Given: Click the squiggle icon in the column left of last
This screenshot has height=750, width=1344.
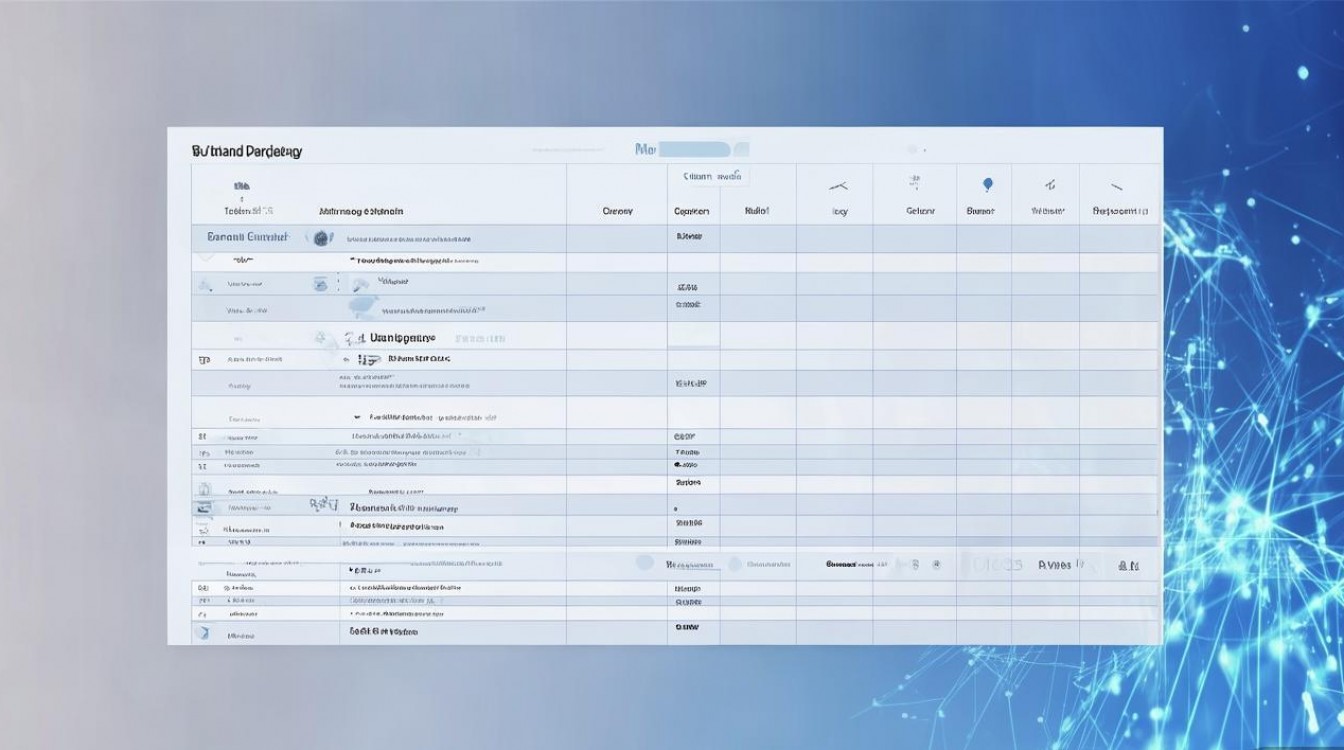Looking at the screenshot, I should click(x=1050, y=184).
